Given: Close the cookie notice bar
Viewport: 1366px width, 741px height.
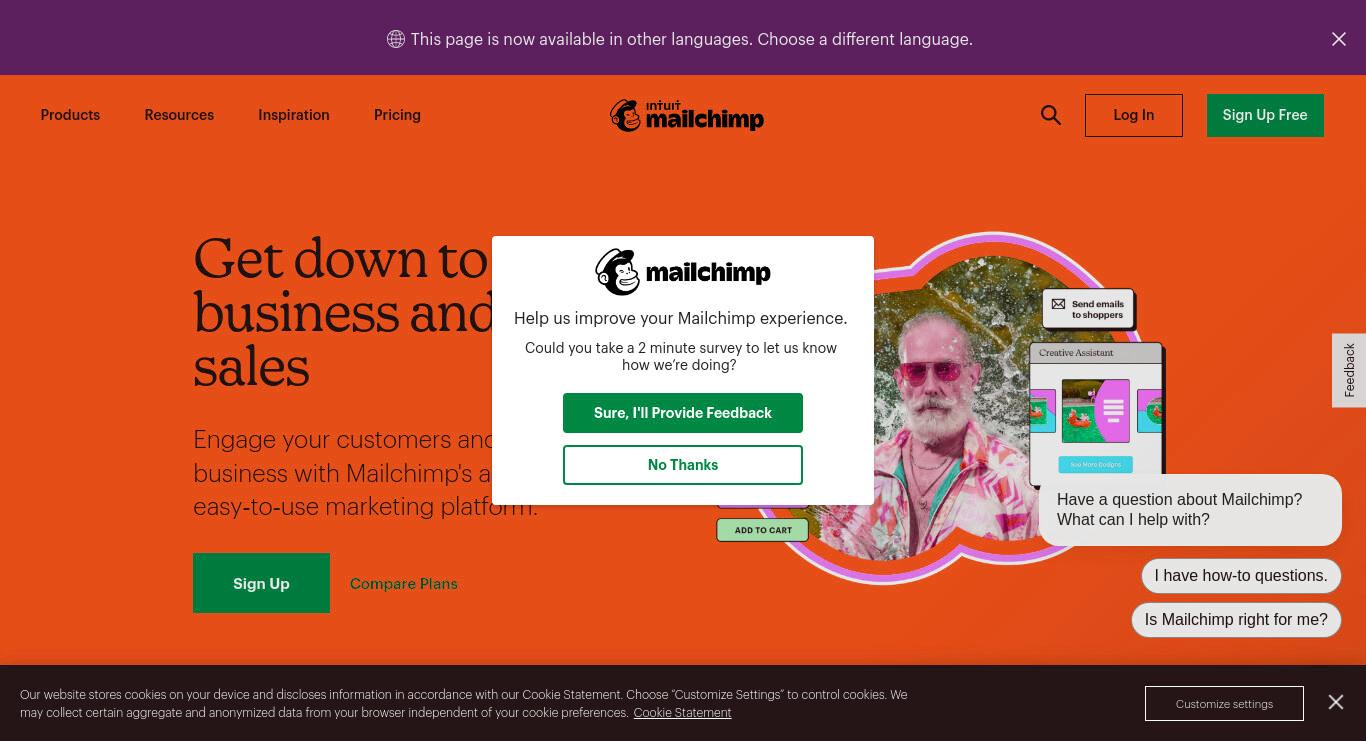Looking at the screenshot, I should (1336, 702).
